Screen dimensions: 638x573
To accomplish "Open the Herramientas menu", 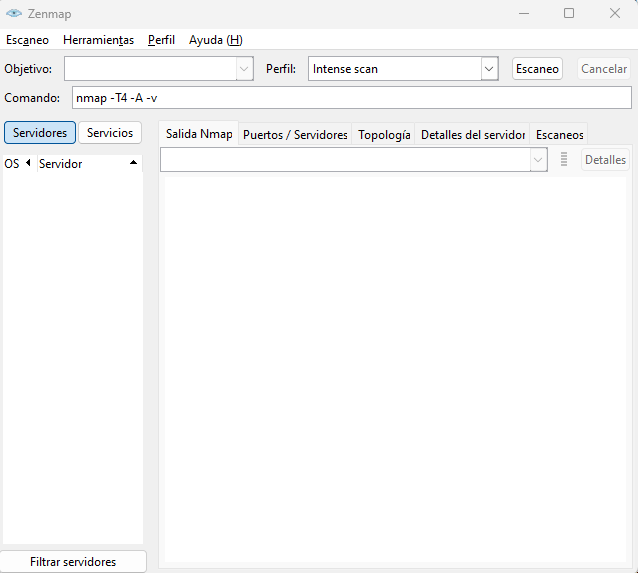I will (x=98, y=40).
